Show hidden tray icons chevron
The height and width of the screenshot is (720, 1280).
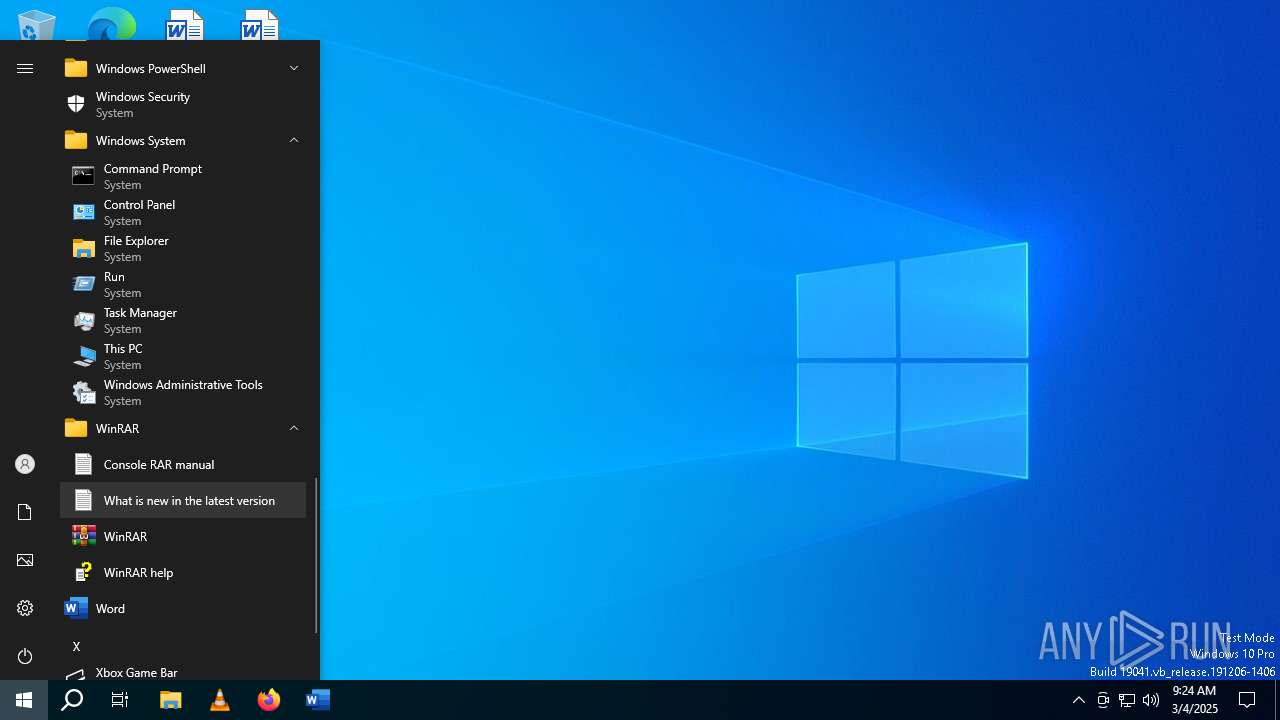[x=1078, y=700]
